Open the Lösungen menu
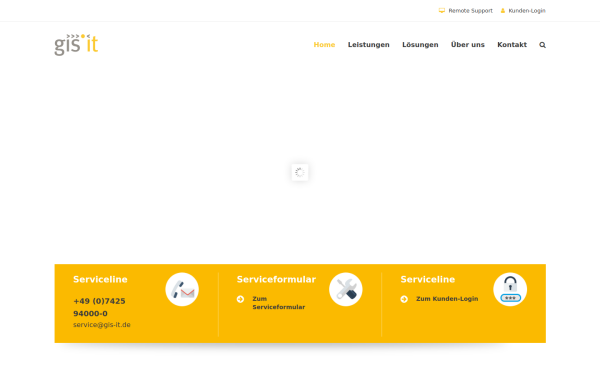Viewport: 600px width, 375px height. [420, 45]
